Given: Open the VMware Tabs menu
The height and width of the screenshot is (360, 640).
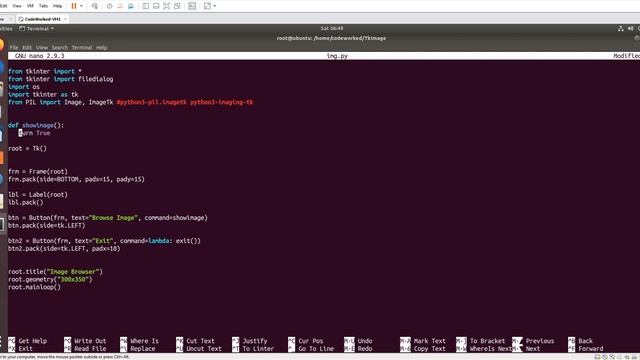Looking at the screenshot, I should coord(43,6).
